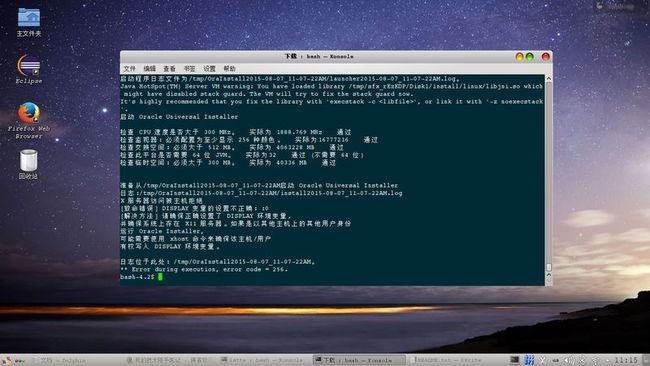Maximize Konsole with the green button
This screenshot has width=650, height=366.
(530, 56)
